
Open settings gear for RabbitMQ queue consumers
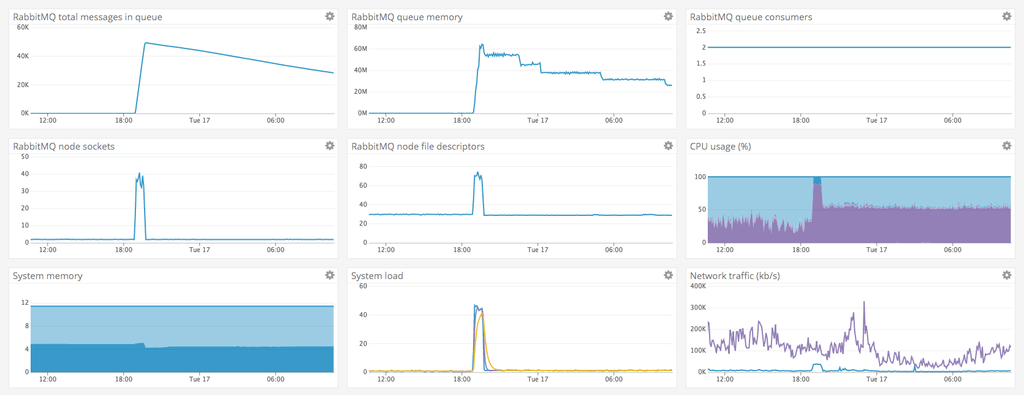[1006, 16]
